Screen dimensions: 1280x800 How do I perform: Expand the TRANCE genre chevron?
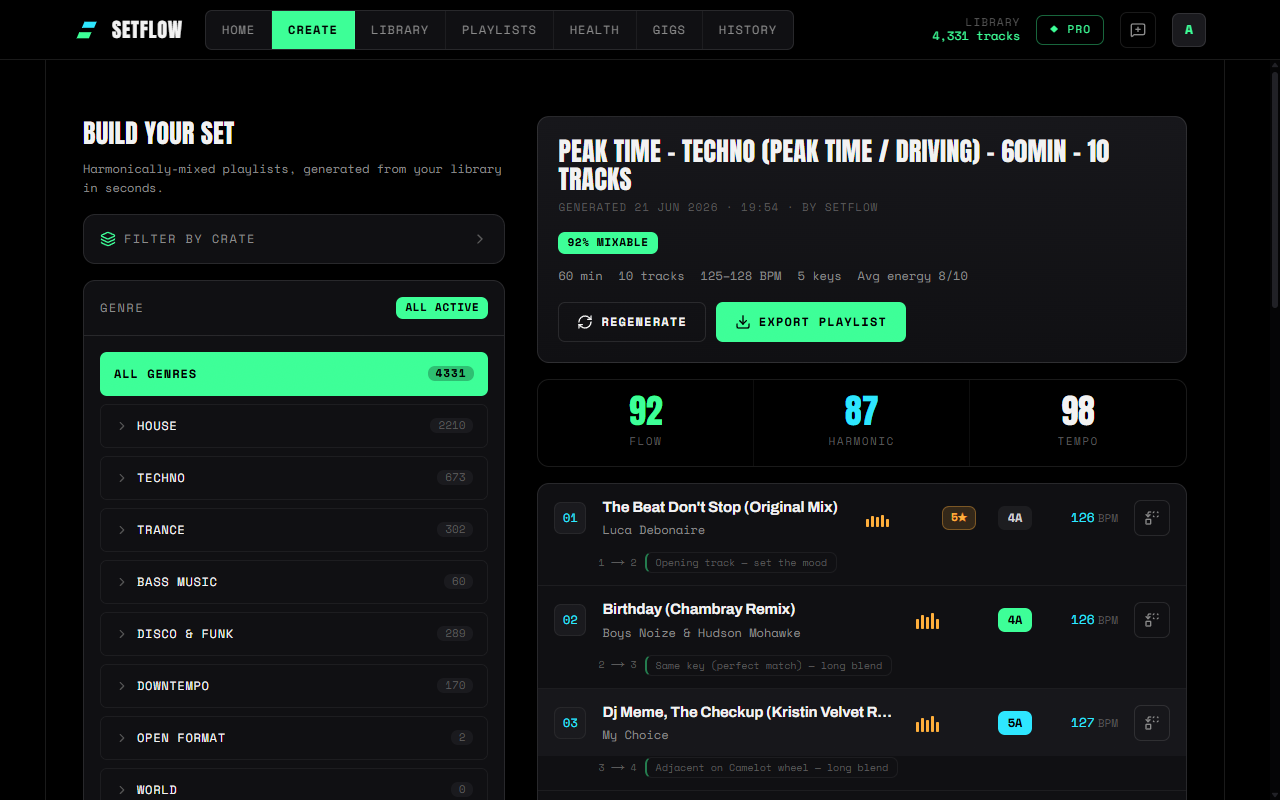122,530
